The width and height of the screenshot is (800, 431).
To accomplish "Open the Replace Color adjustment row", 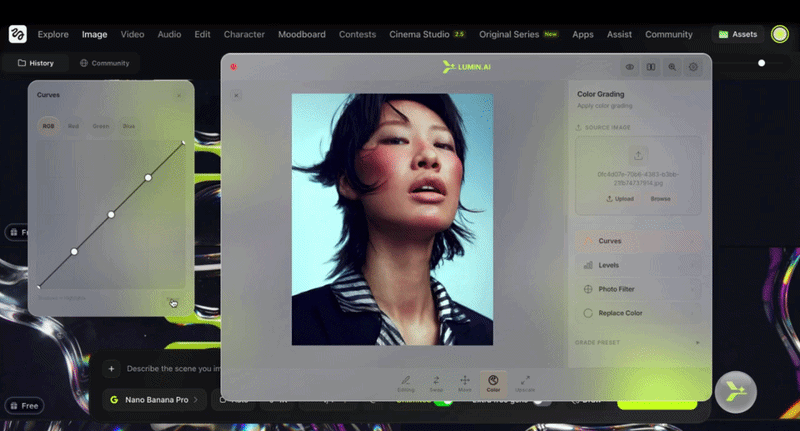I will [x=638, y=313].
